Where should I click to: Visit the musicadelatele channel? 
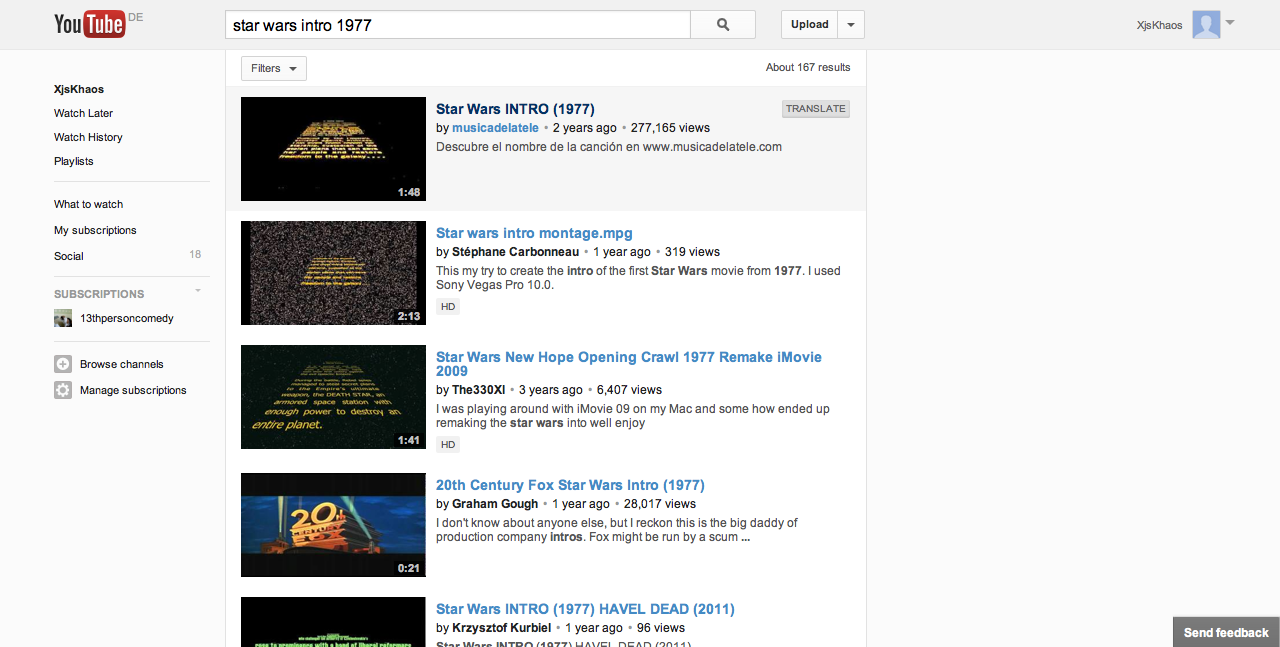pyautogui.click(x=495, y=128)
